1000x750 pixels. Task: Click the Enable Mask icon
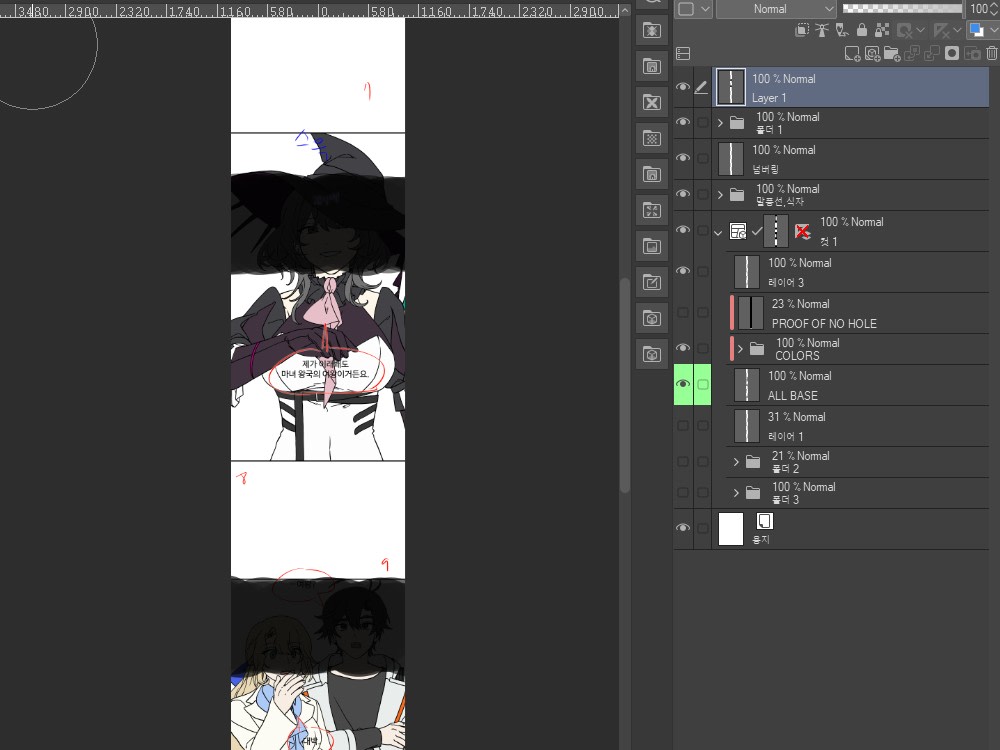coord(904,29)
